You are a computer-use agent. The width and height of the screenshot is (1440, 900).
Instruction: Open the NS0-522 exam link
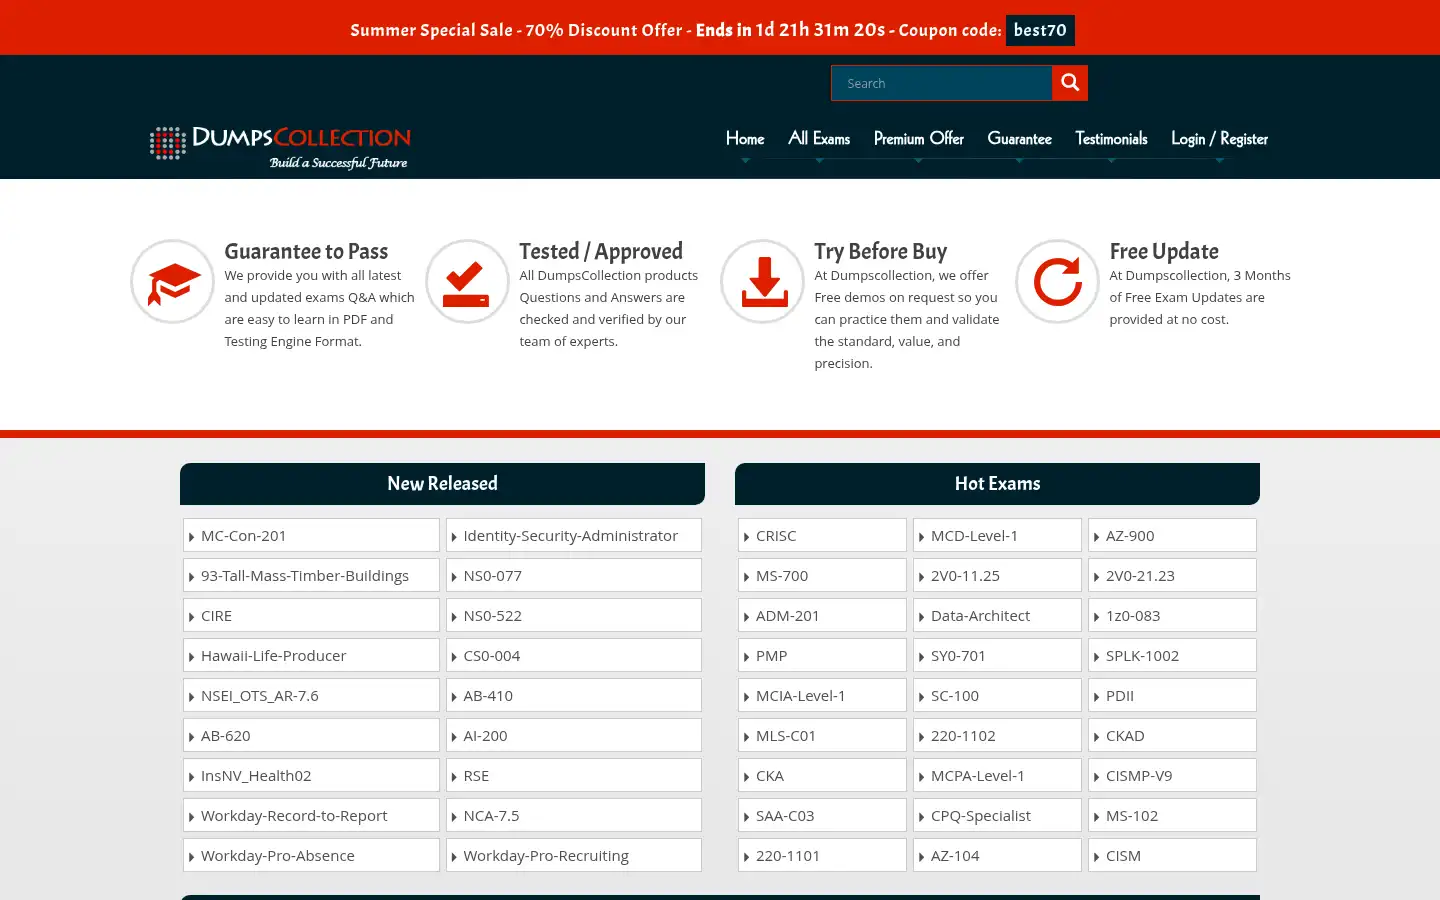click(574, 615)
